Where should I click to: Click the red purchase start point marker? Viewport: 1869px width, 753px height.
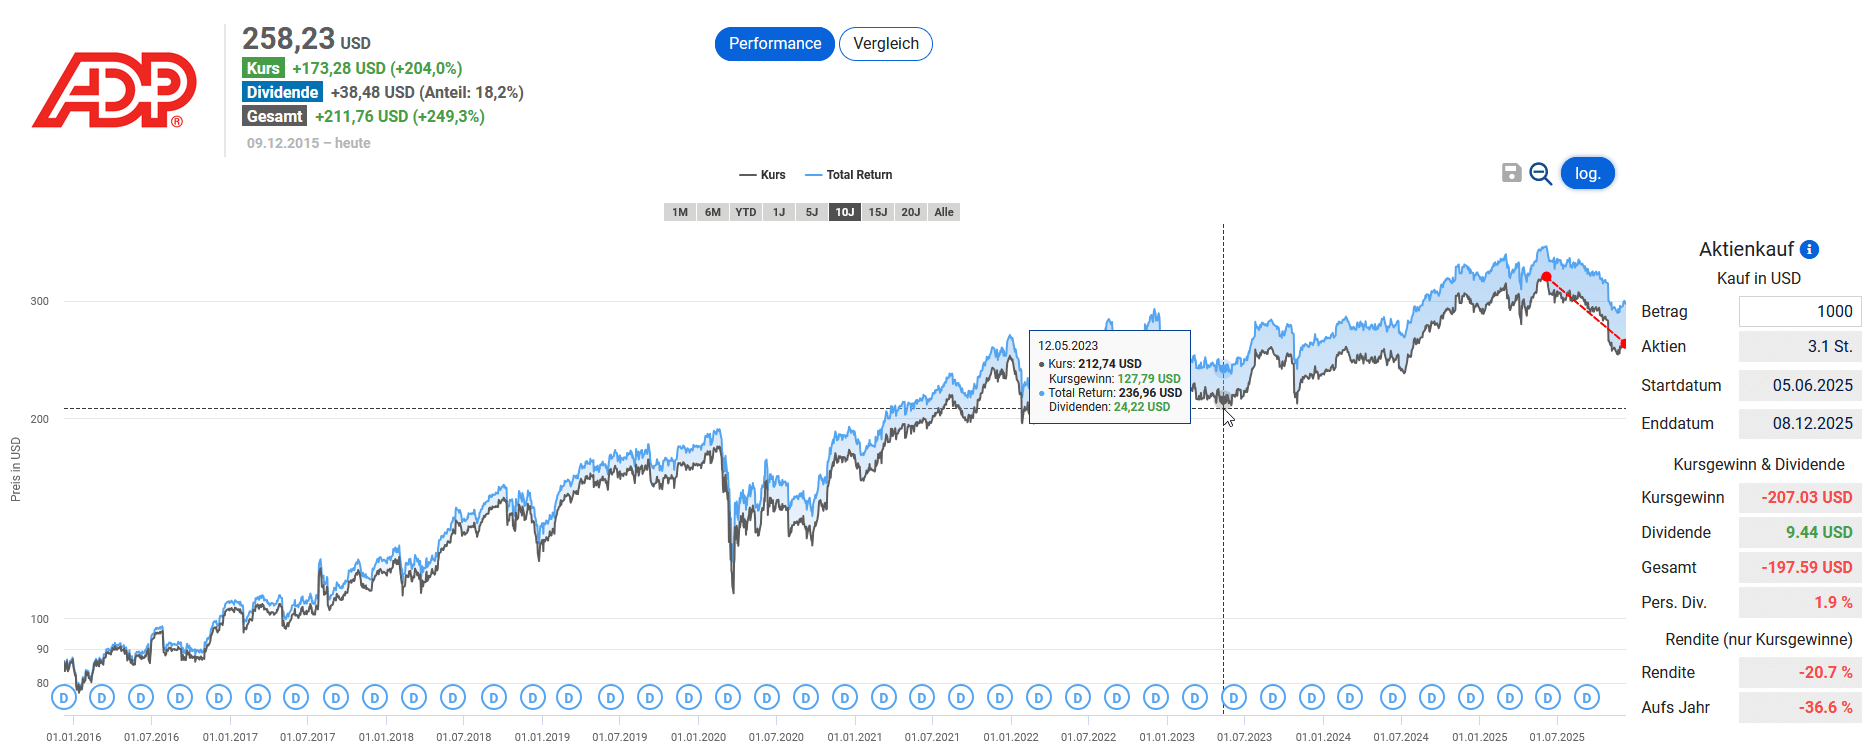1546,277
